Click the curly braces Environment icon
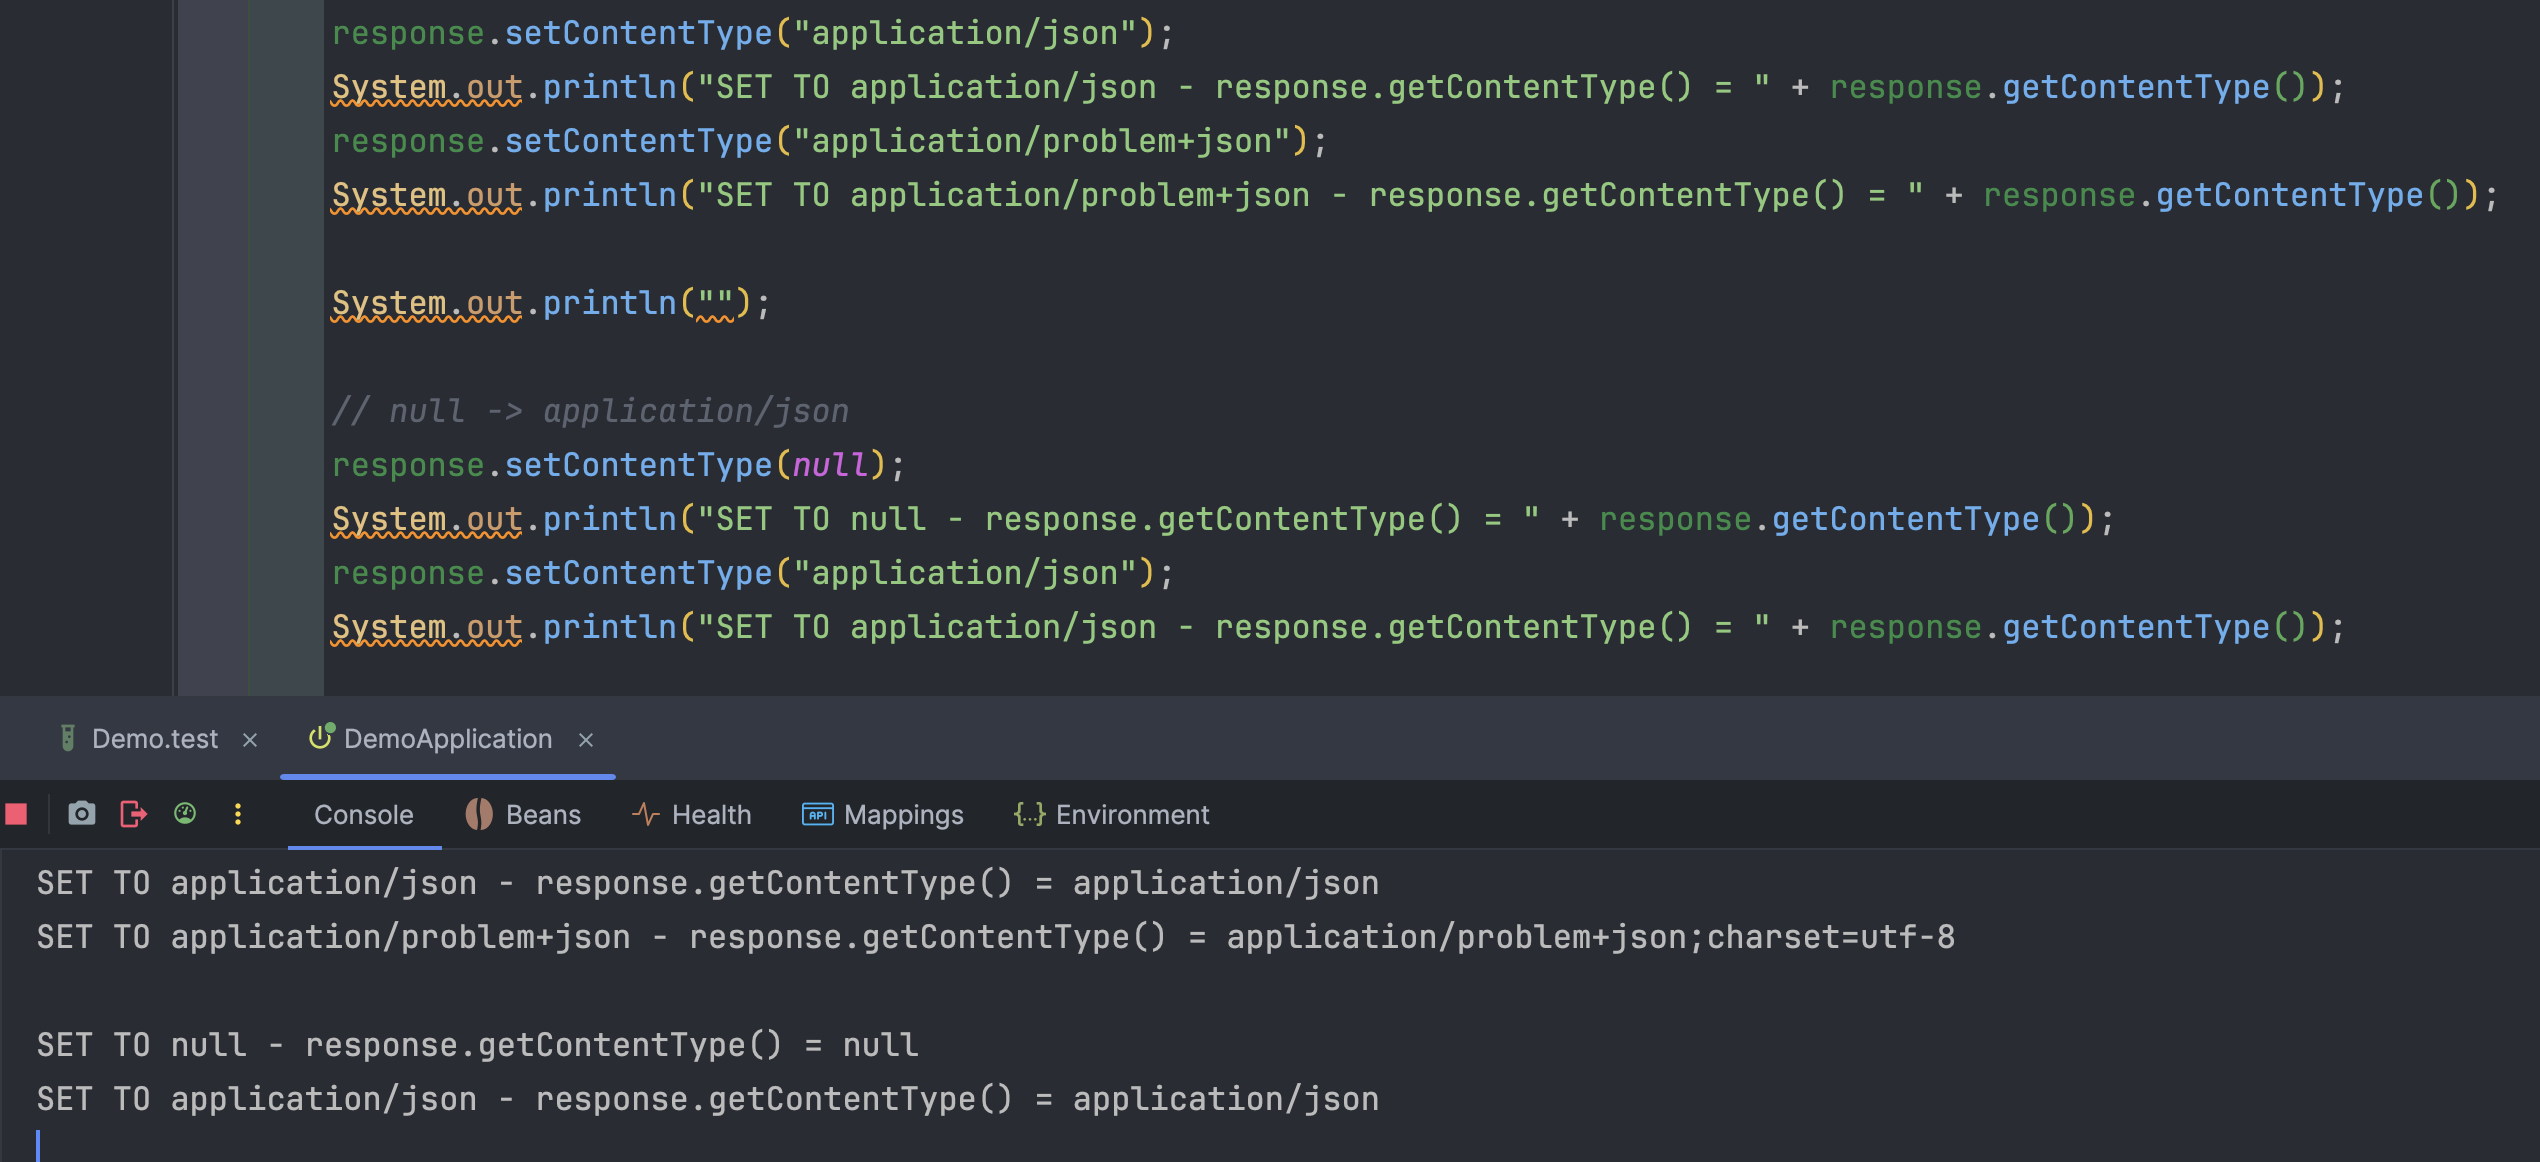This screenshot has height=1162, width=2540. tap(1029, 814)
